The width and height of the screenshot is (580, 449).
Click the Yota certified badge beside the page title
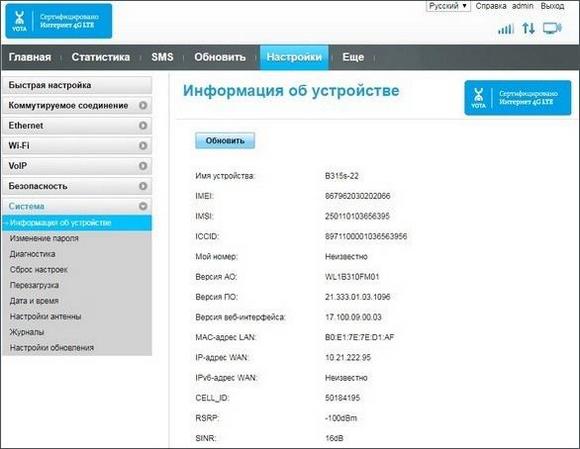[518, 98]
